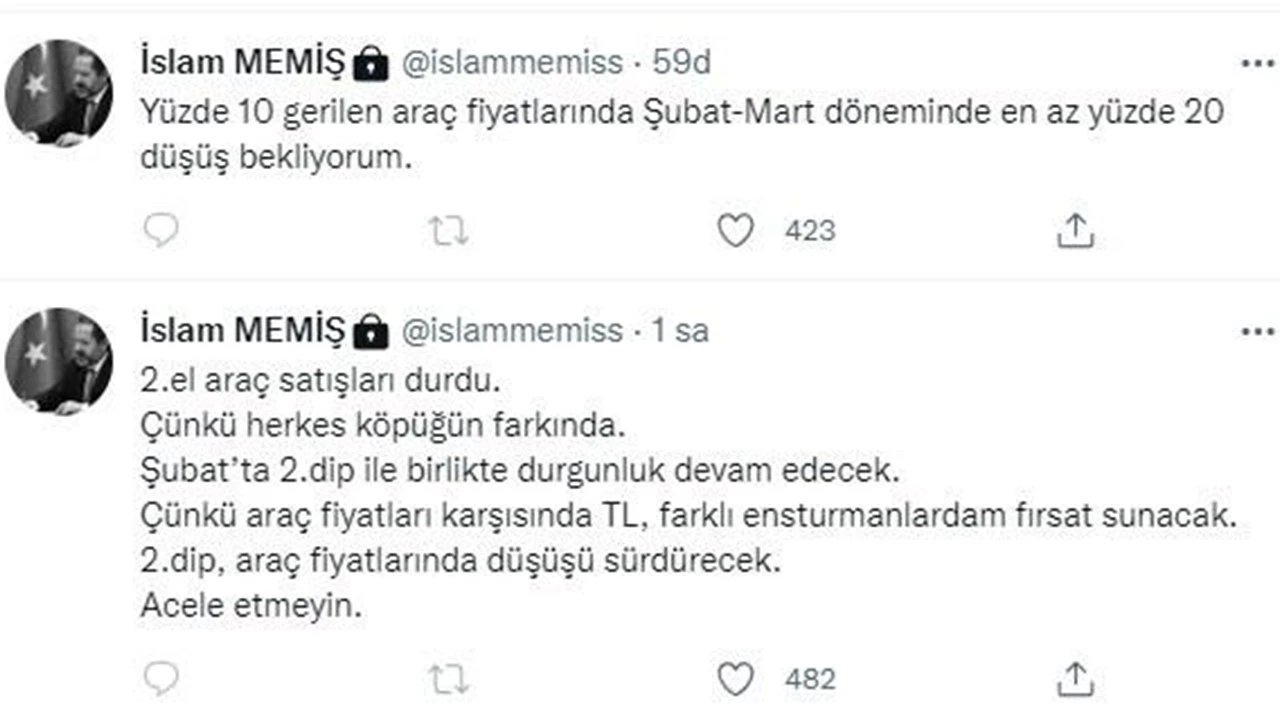This screenshot has width=1280, height=720.
Task: Reply to the 59d car price tweet
Action: coord(161,231)
